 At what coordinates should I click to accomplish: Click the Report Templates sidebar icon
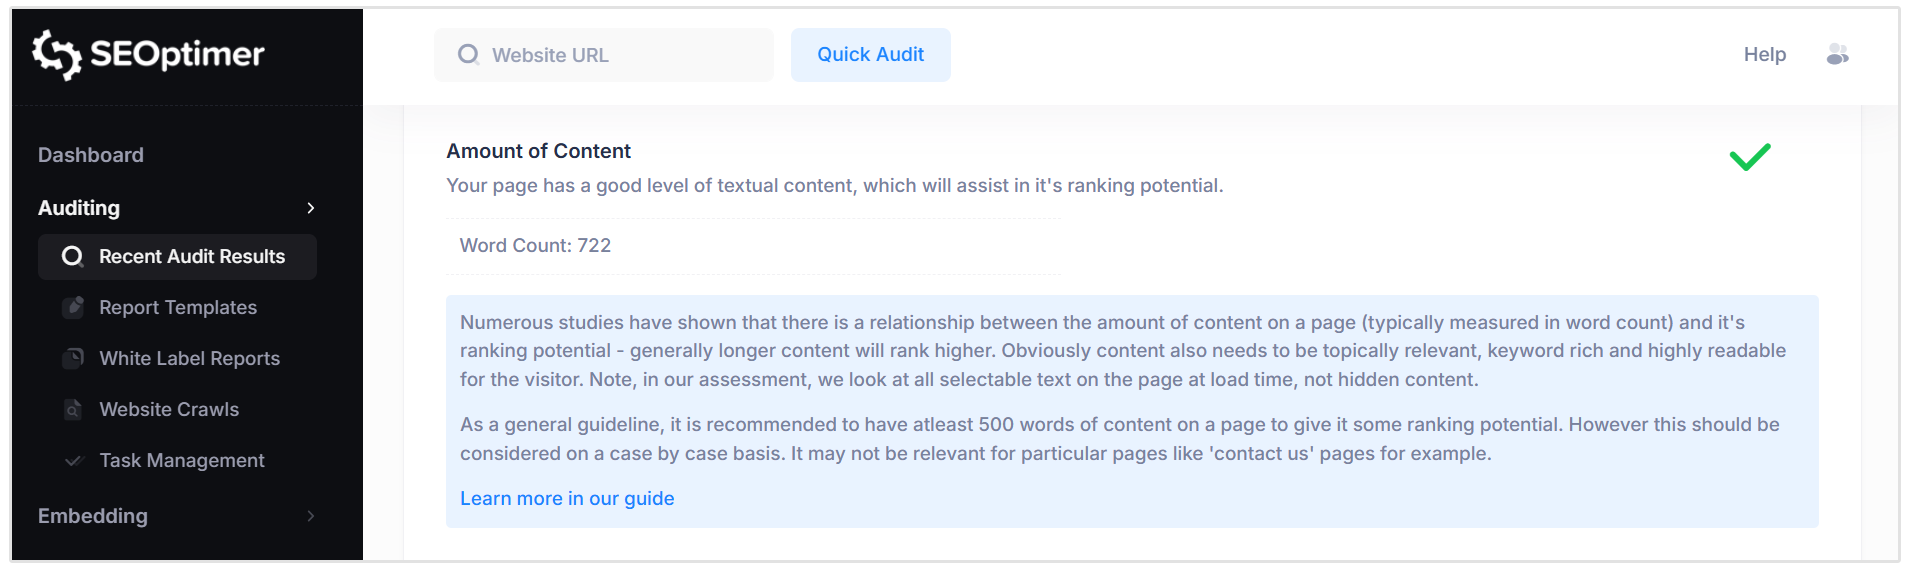[x=73, y=308]
